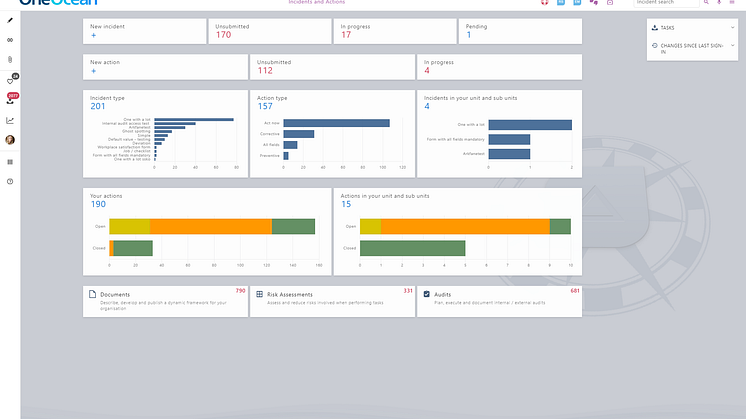Click yellow Open segment in Your actions chart

pyautogui.click(x=129, y=226)
